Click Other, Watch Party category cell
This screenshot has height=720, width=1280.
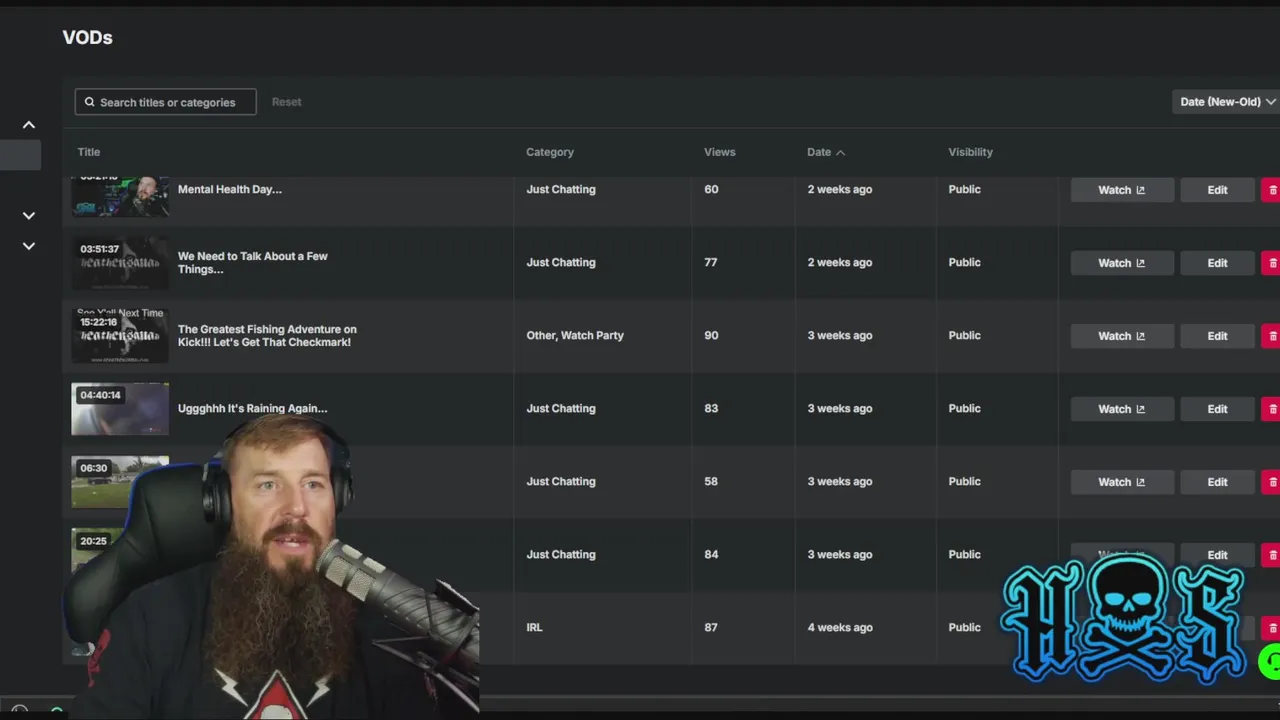pyautogui.click(x=575, y=335)
